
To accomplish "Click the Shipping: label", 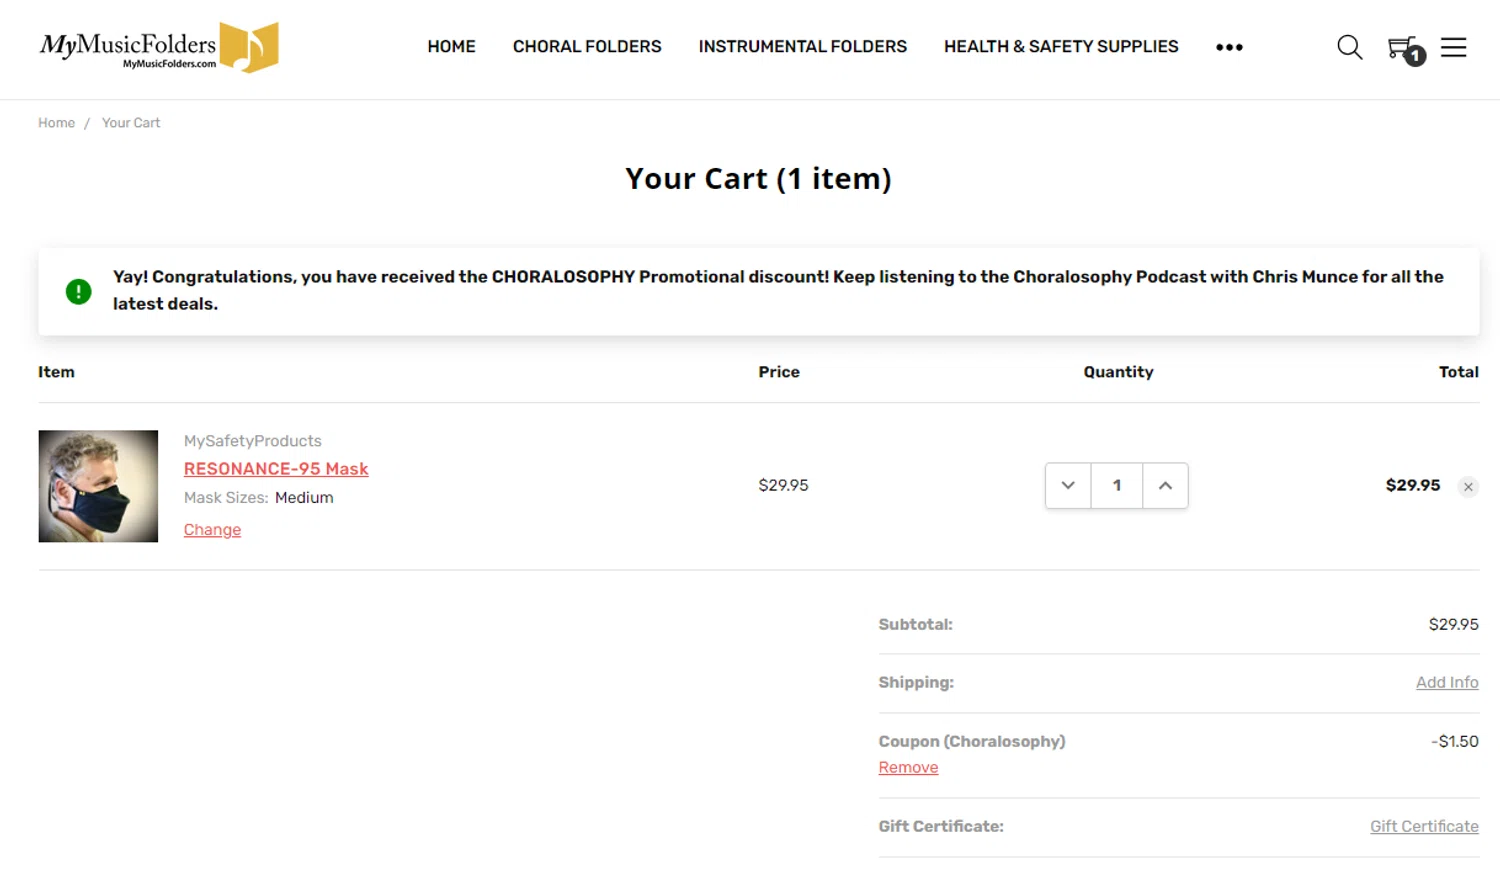I will point(916,683).
